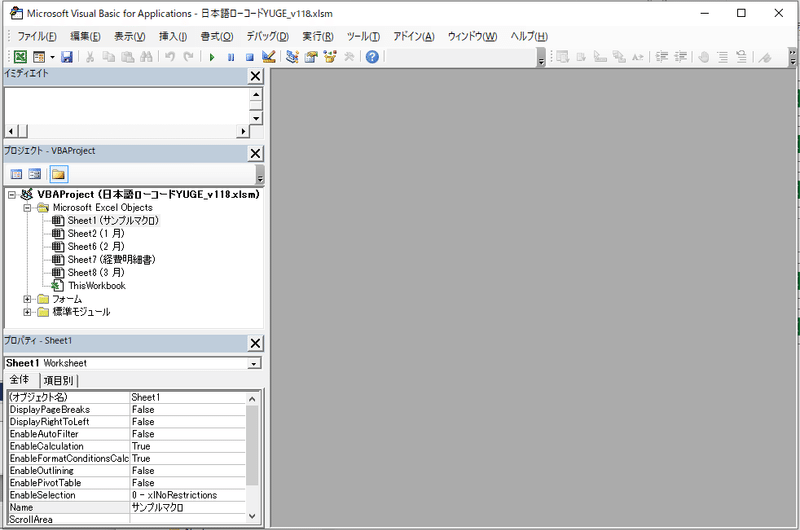Collapse the VBAProject root node
The width and height of the screenshot is (800, 530).
pos(12,195)
